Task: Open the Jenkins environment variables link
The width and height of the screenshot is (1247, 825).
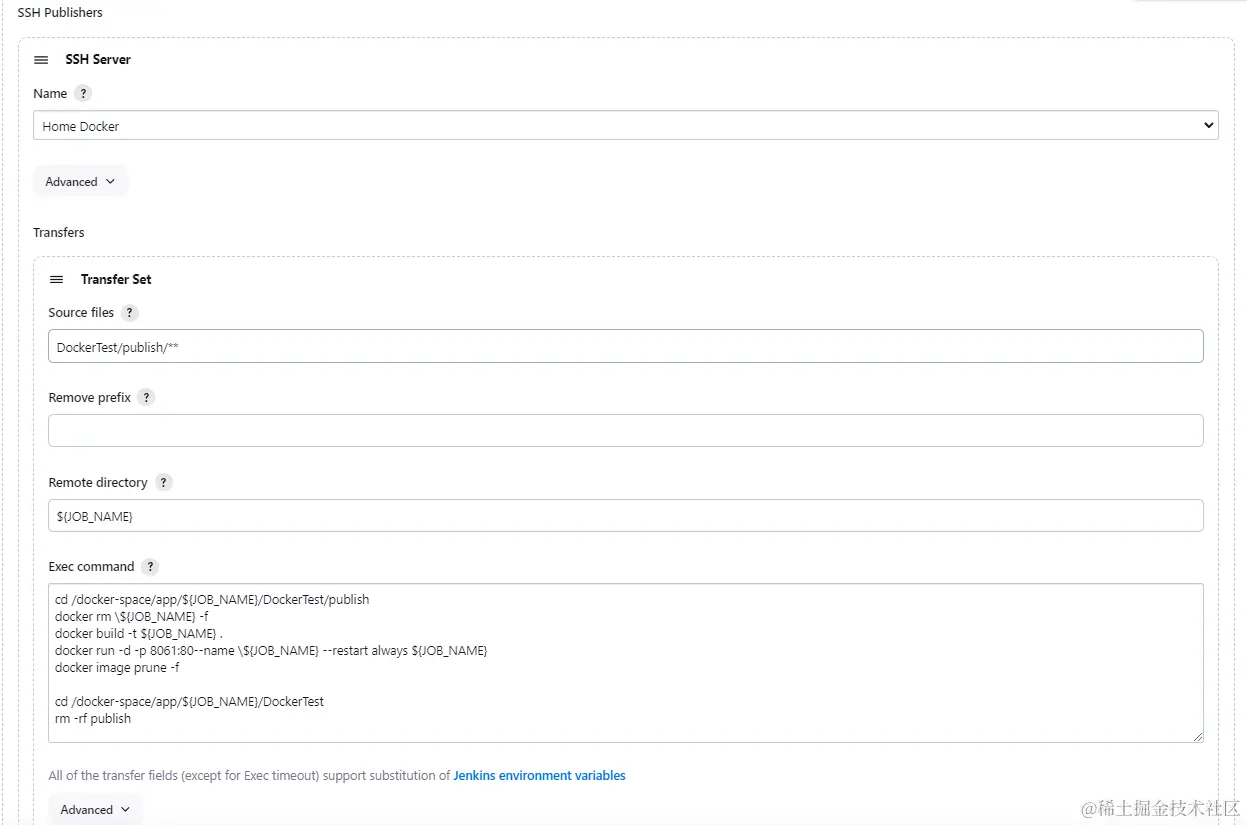Action: pos(539,775)
